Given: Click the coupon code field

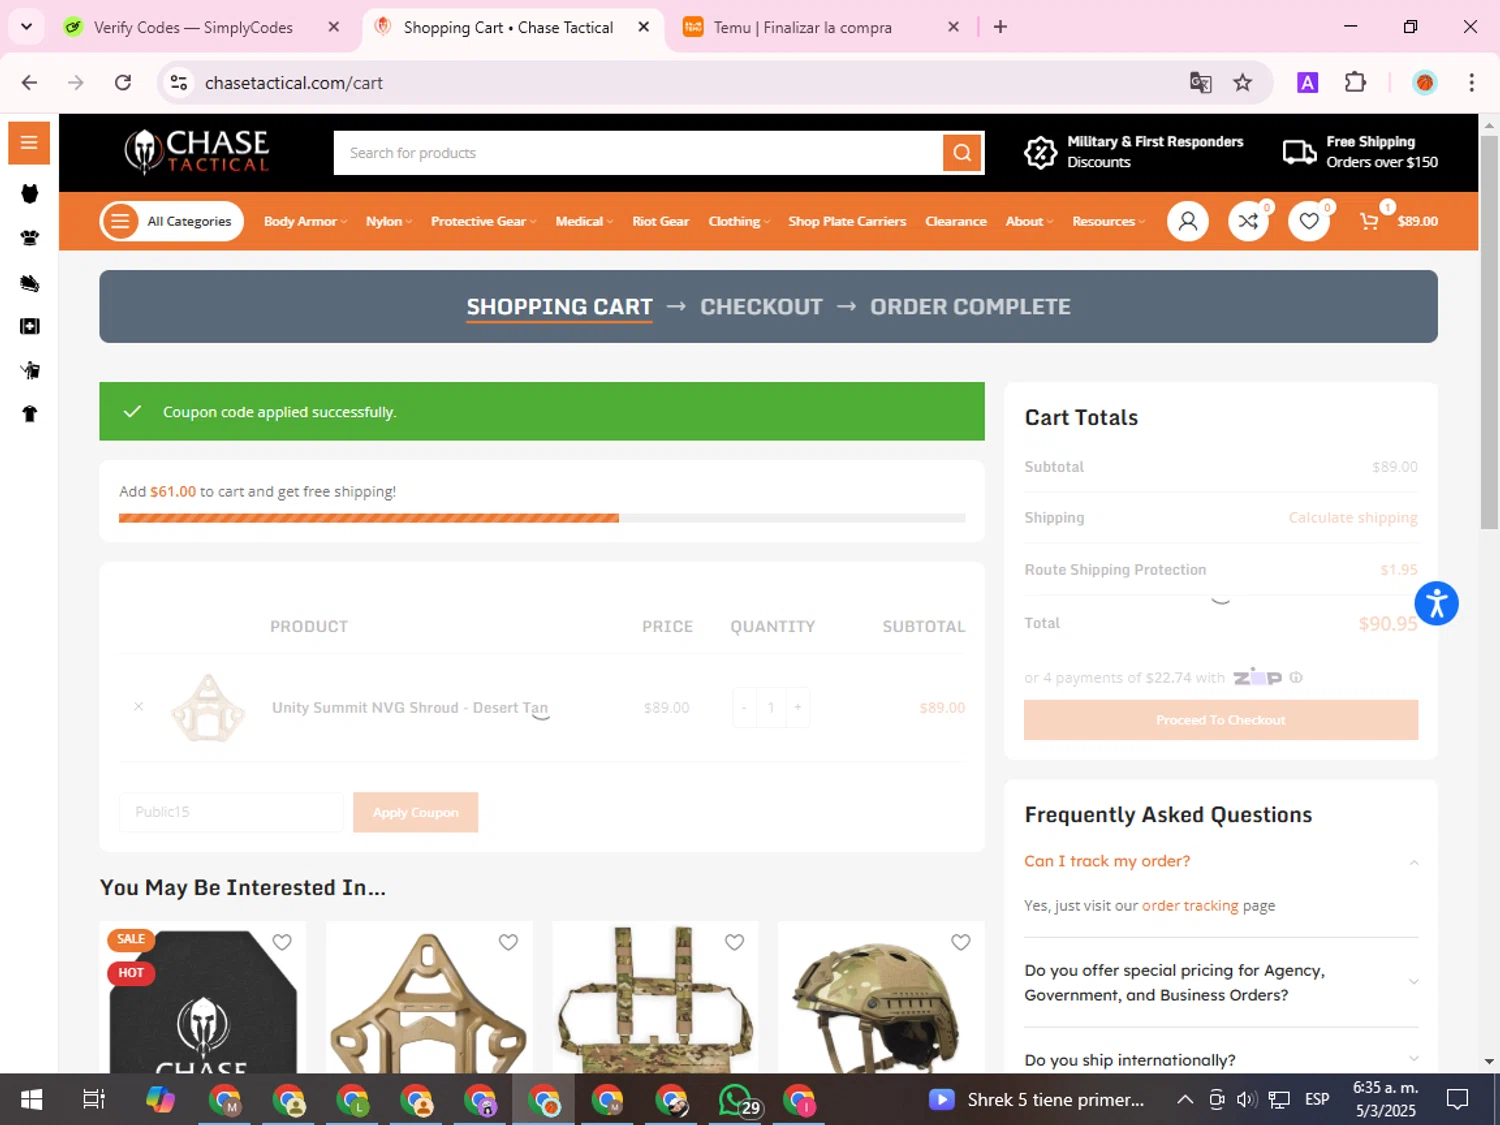Looking at the screenshot, I should (x=231, y=812).
